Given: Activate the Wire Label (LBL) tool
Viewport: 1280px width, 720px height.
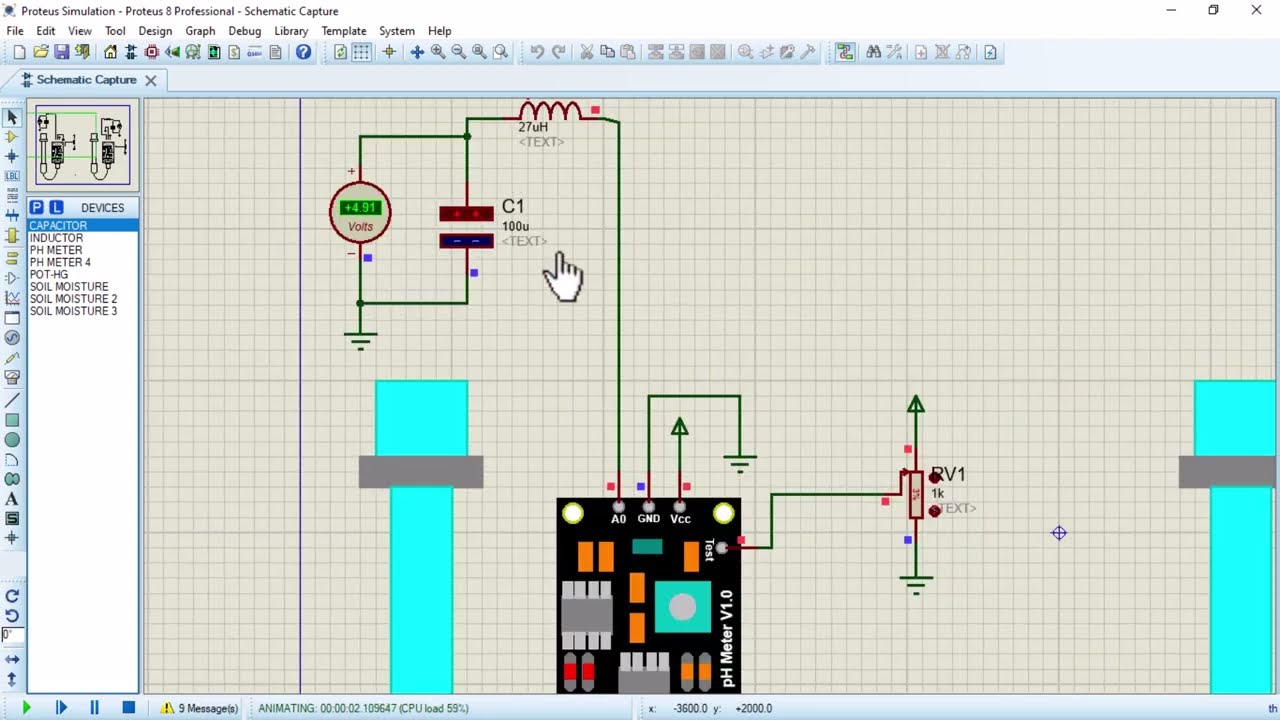Looking at the screenshot, I should click(x=13, y=177).
